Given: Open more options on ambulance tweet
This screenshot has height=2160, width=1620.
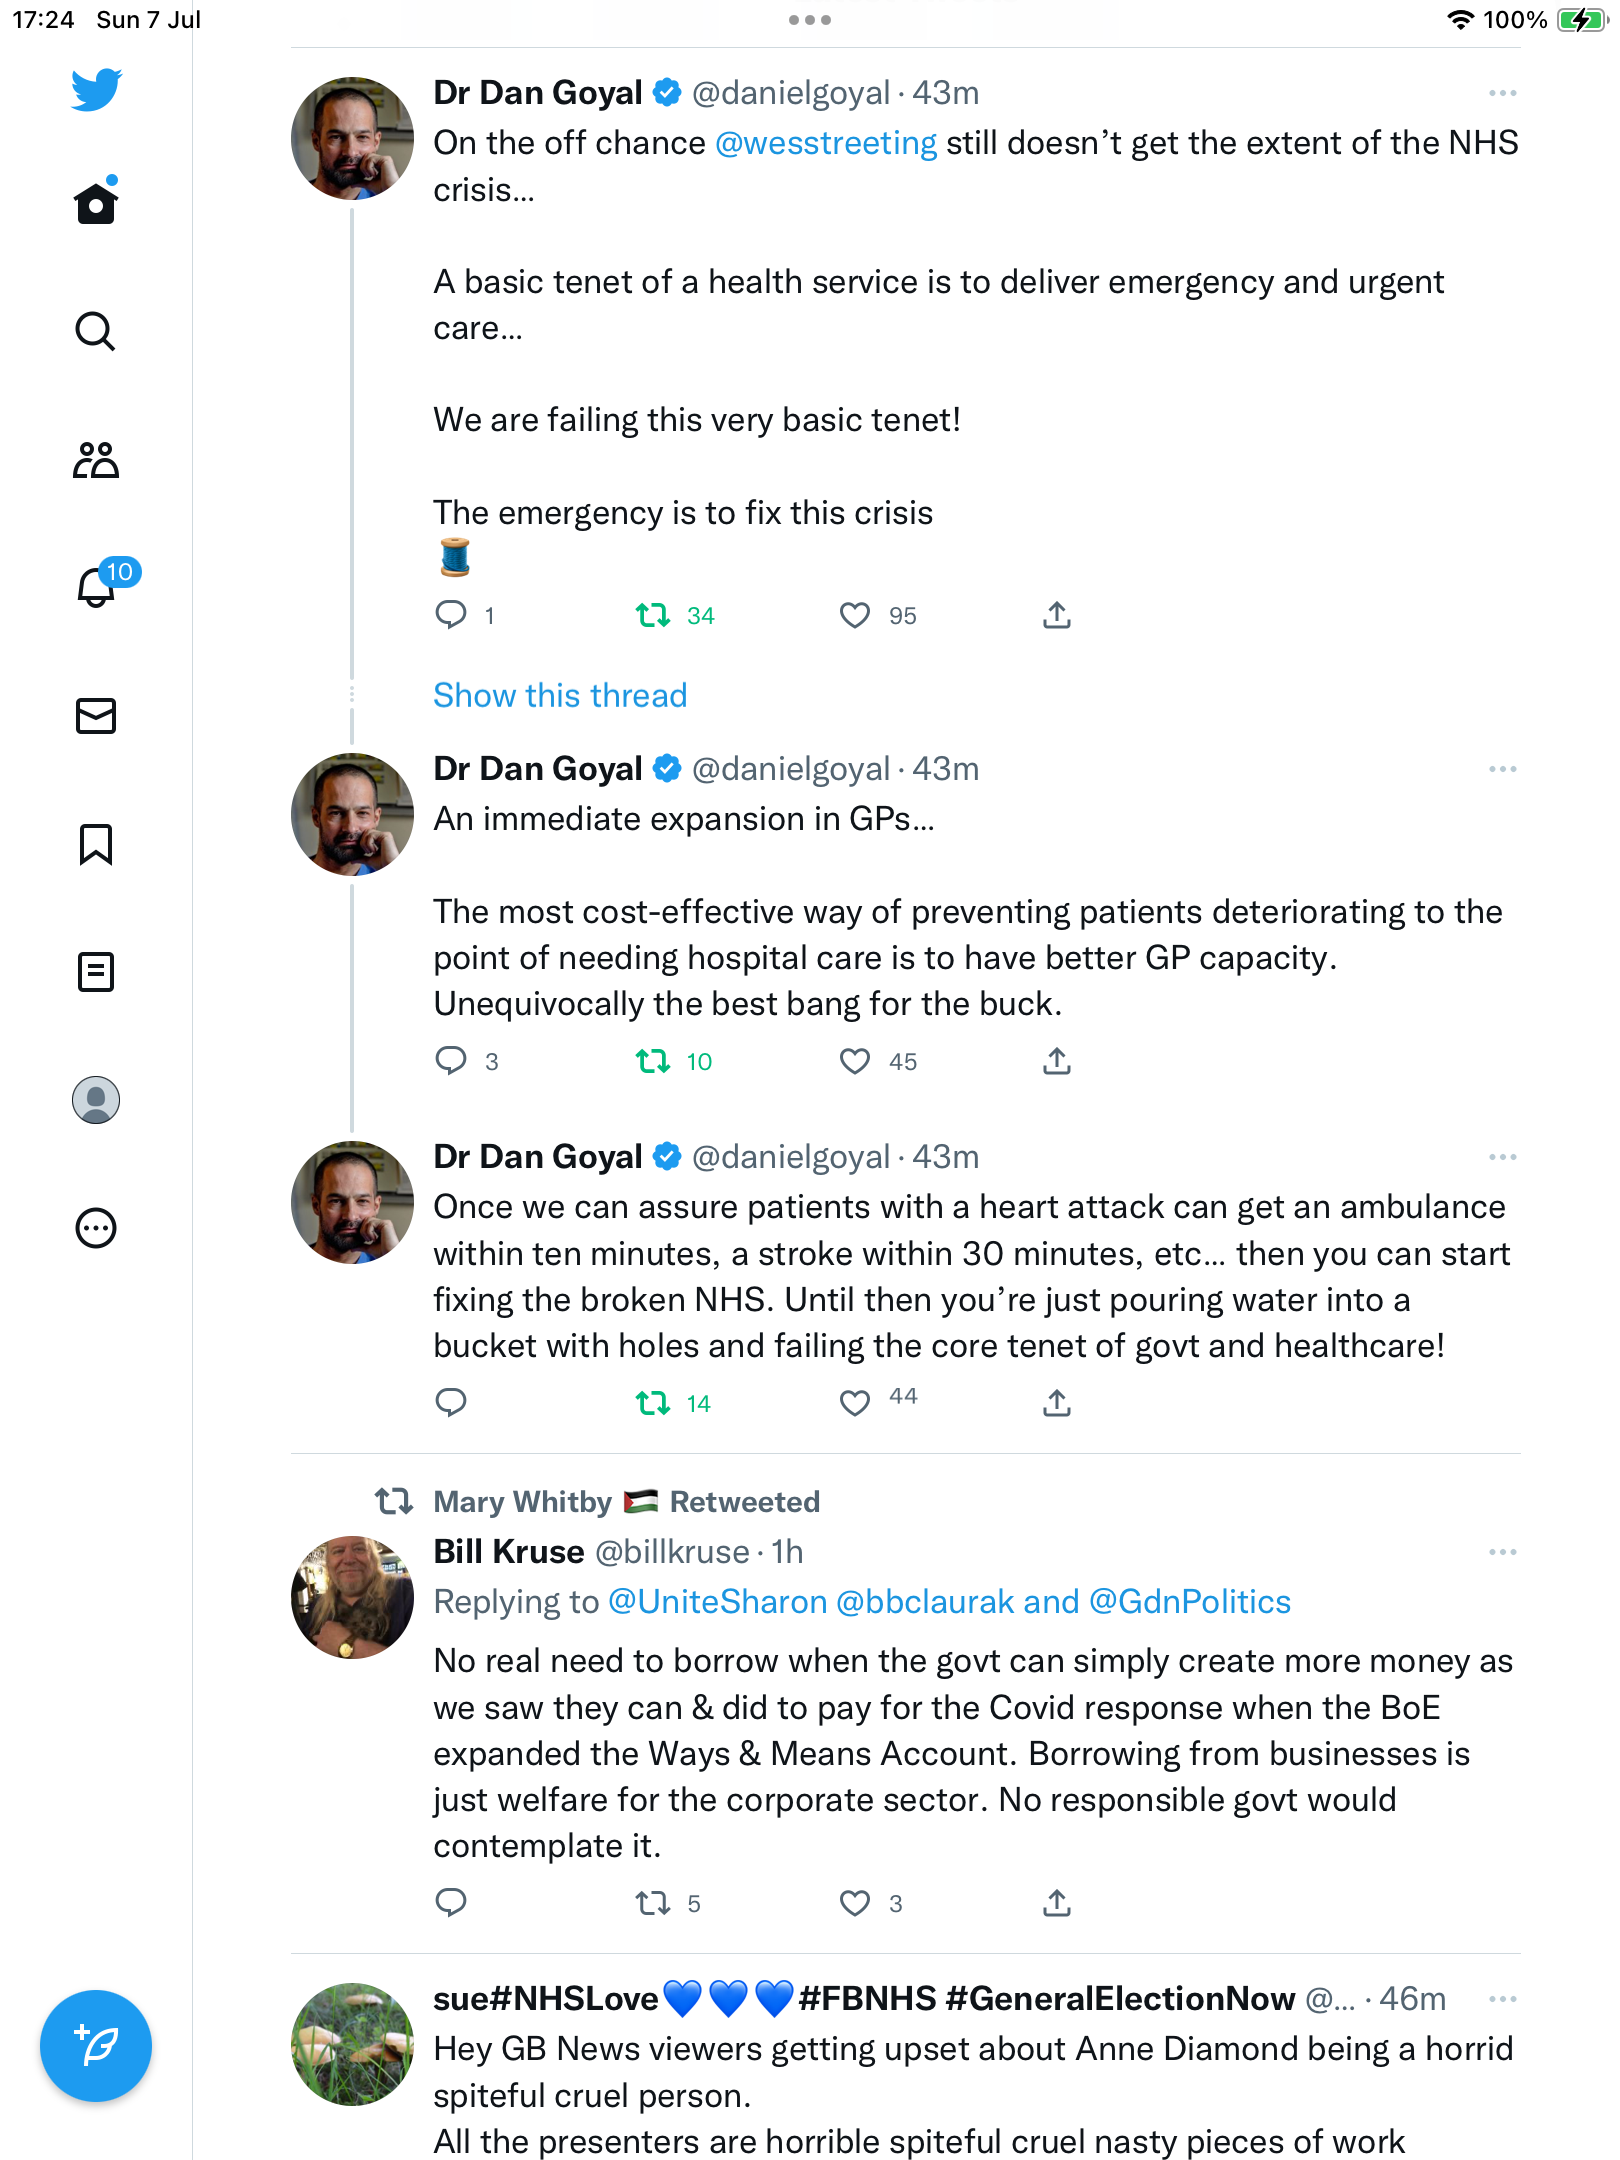Looking at the screenshot, I should [1502, 1157].
